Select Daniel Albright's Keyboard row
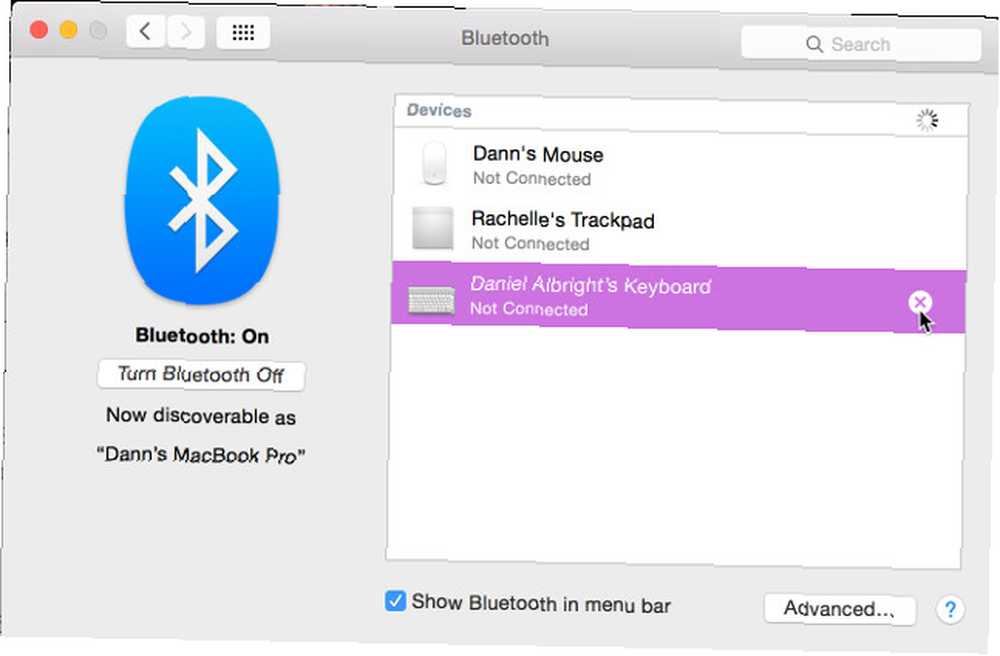 (679, 297)
